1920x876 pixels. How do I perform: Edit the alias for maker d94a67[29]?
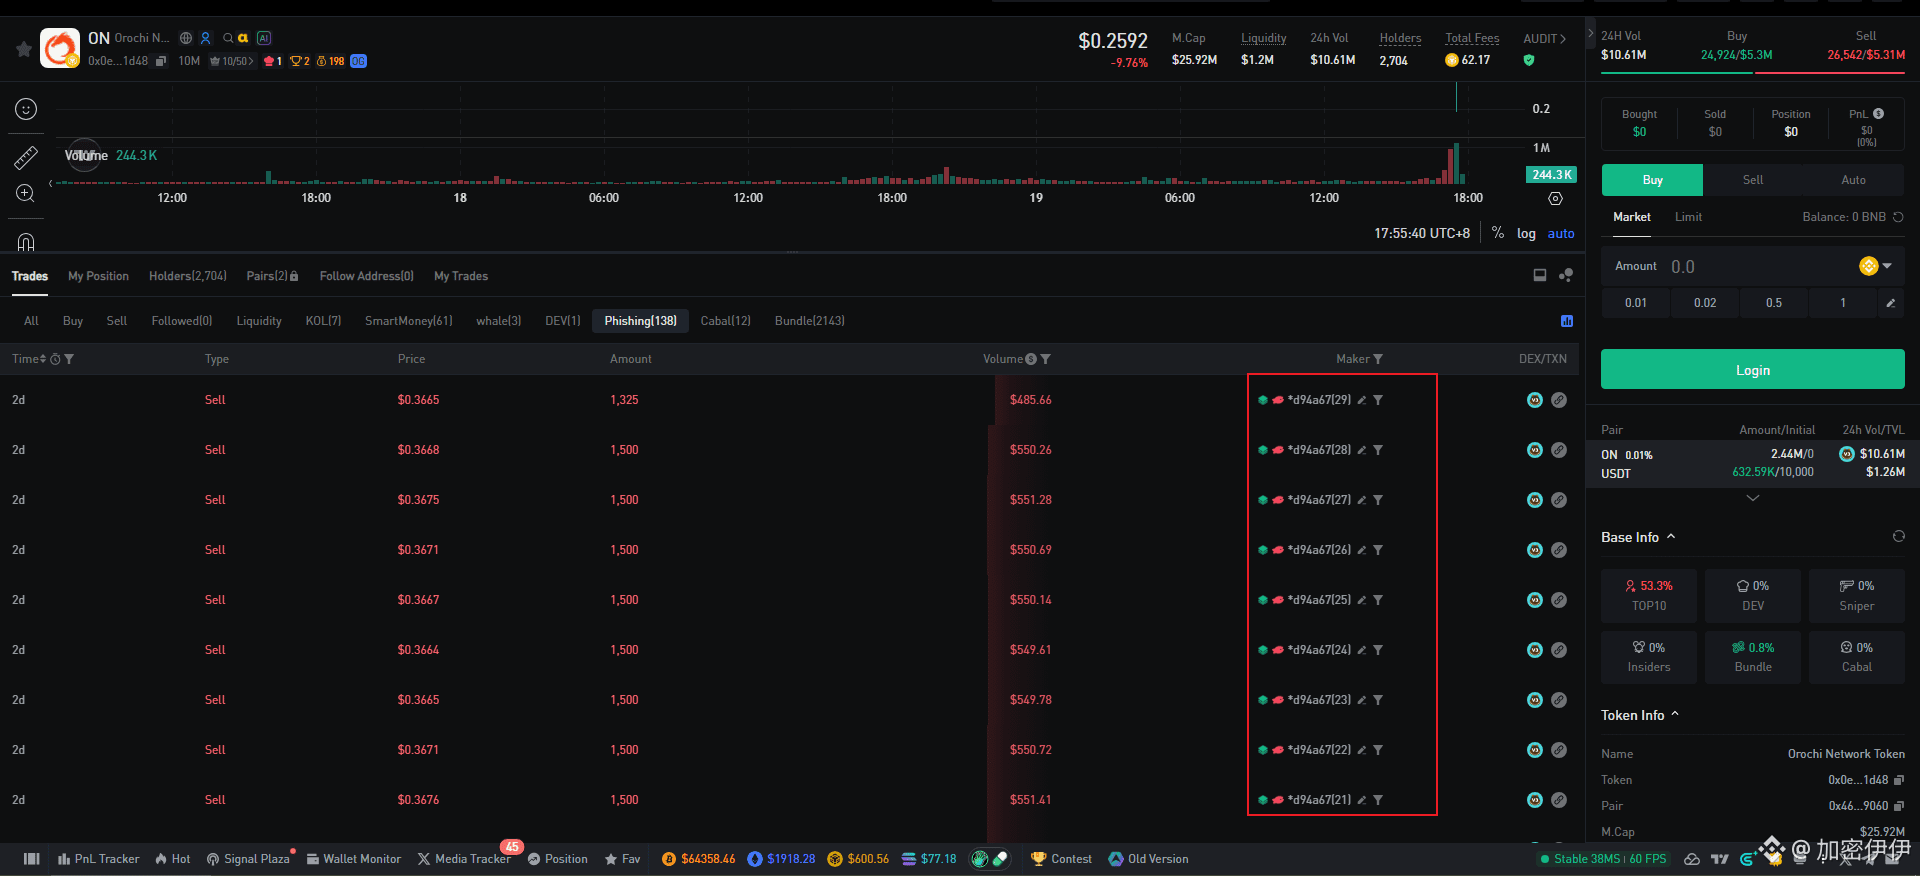click(x=1361, y=400)
